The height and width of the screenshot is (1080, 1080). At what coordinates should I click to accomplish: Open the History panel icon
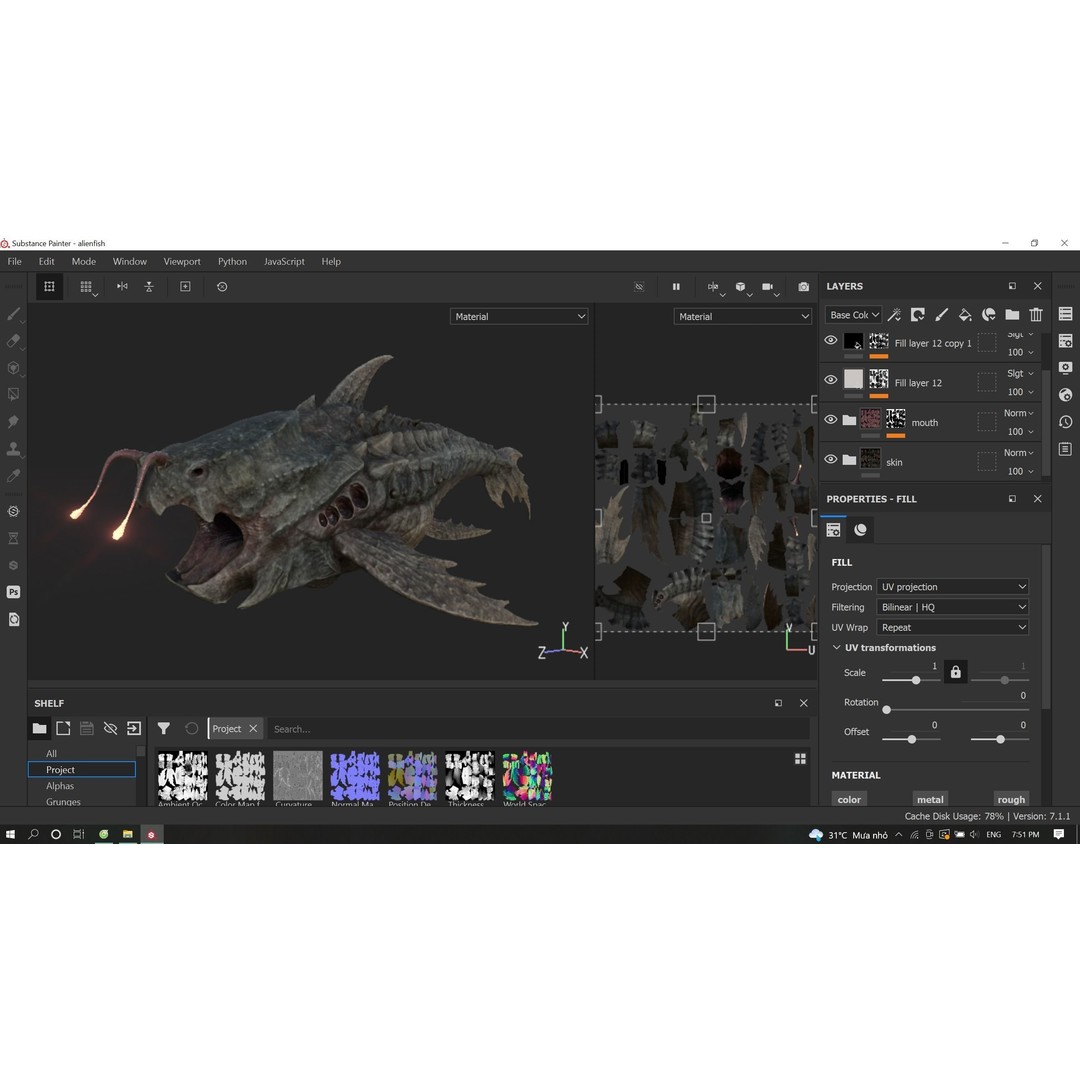(1066, 422)
